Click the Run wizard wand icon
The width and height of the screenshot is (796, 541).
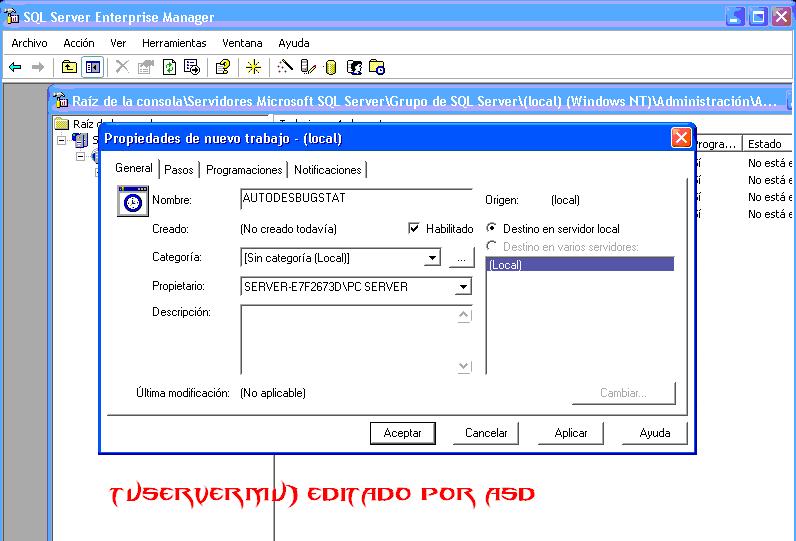(x=285, y=67)
